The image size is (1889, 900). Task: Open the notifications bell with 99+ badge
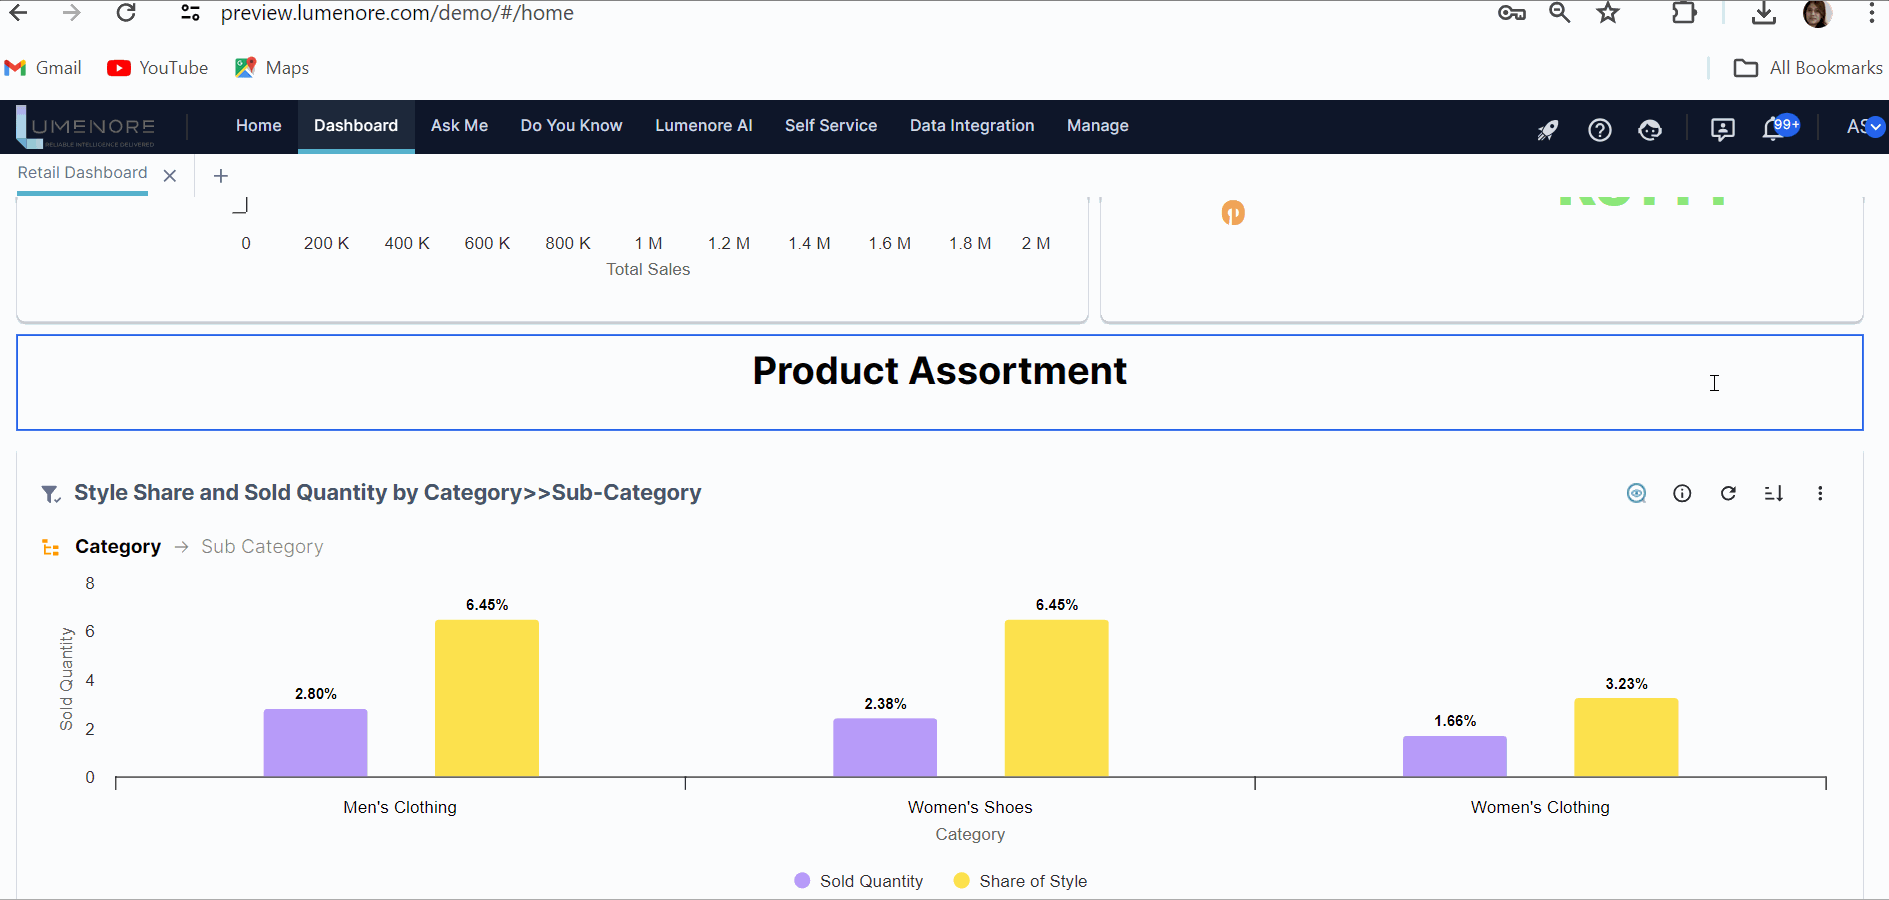click(x=1772, y=128)
